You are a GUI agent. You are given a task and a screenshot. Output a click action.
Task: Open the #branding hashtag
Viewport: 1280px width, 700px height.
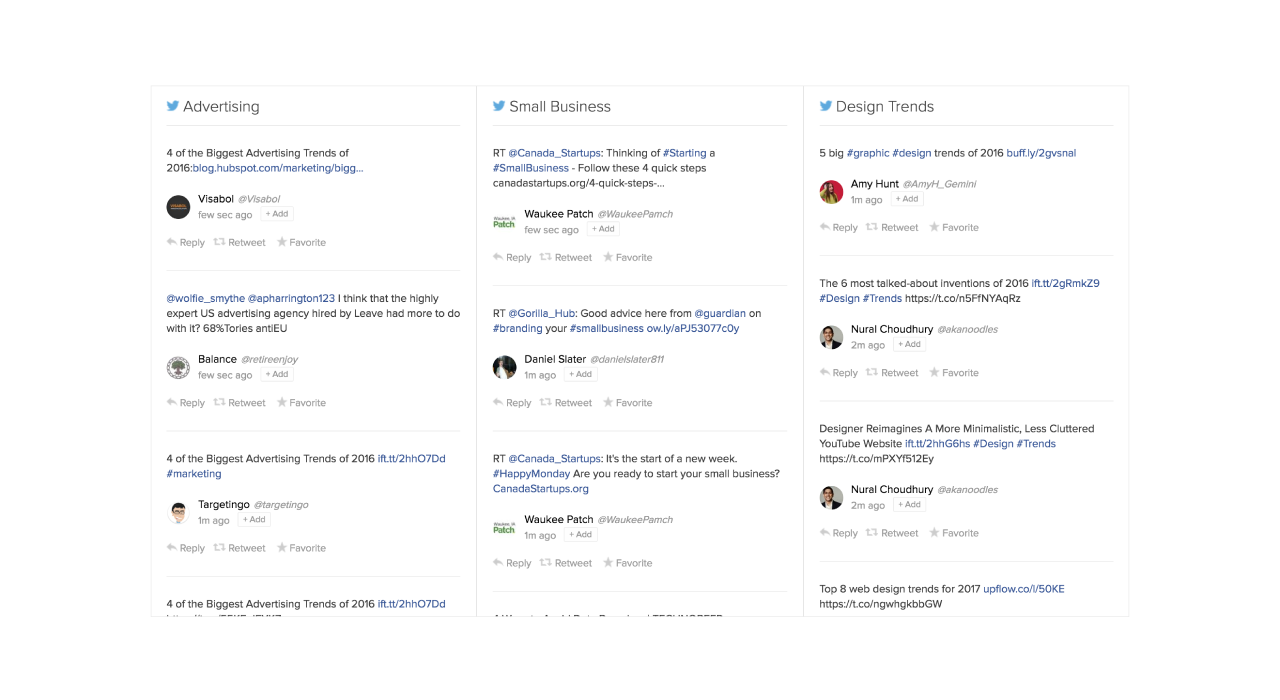pos(517,328)
